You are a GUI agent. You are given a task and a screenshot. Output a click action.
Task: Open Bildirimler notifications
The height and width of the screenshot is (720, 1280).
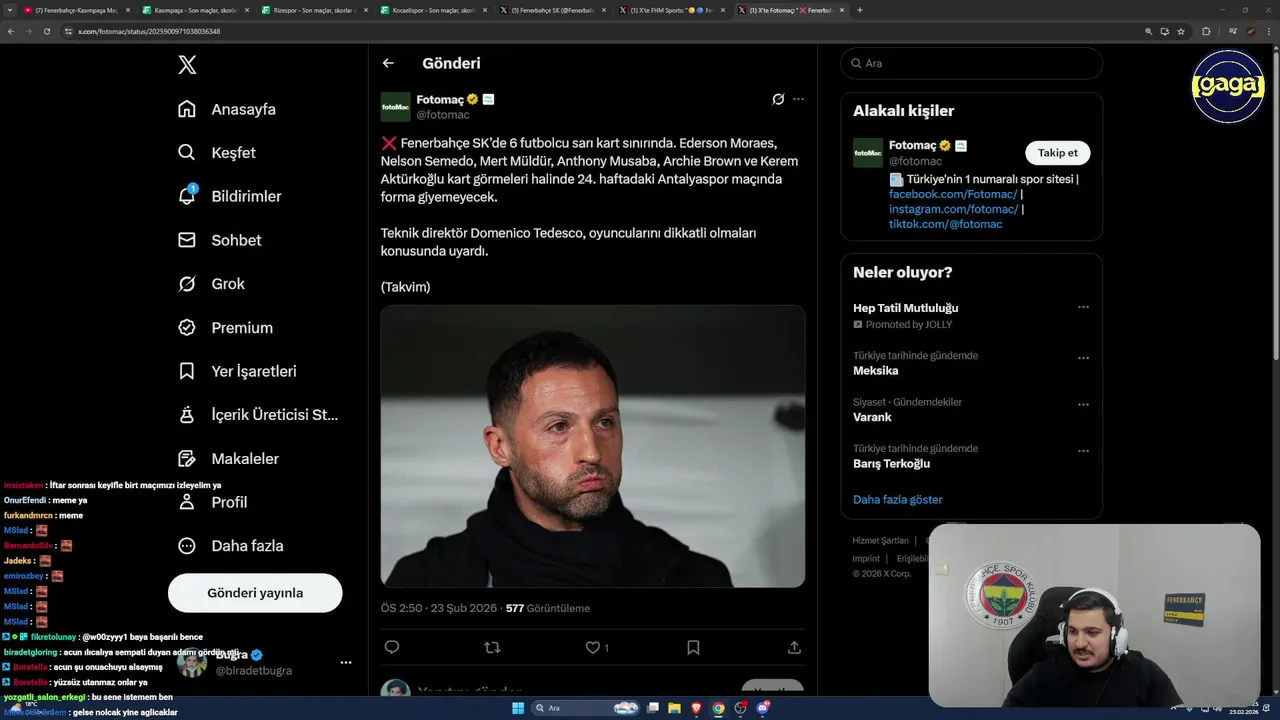(229, 196)
